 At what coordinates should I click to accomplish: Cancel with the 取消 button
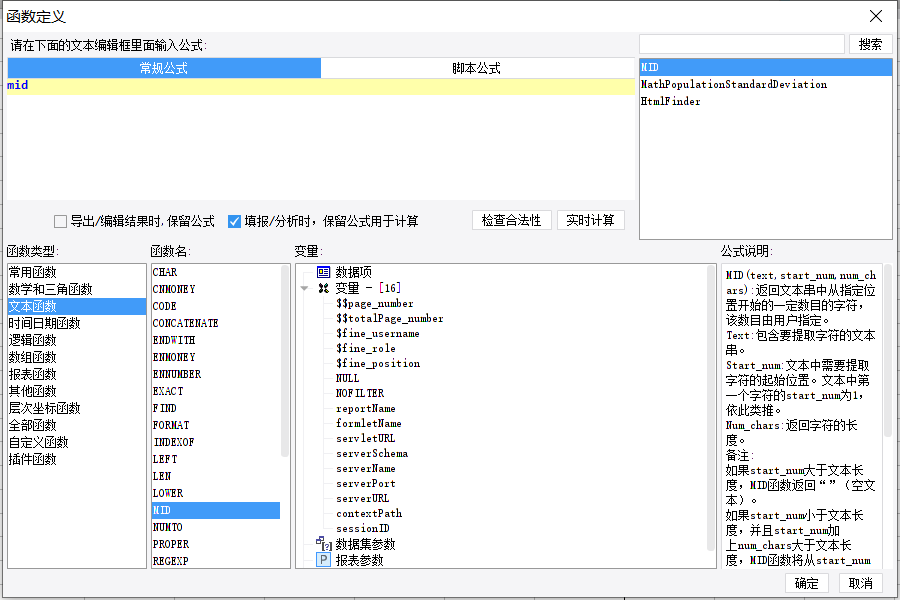click(x=860, y=583)
